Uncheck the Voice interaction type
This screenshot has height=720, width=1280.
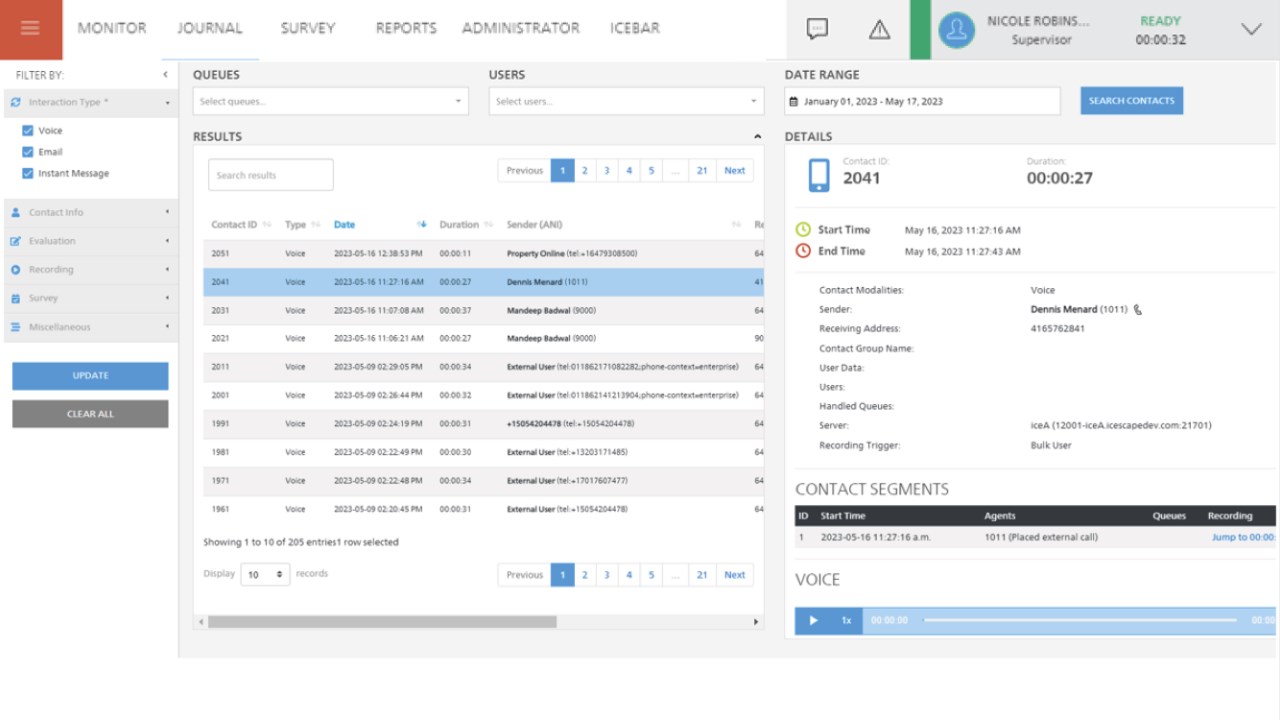pyautogui.click(x=28, y=131)
